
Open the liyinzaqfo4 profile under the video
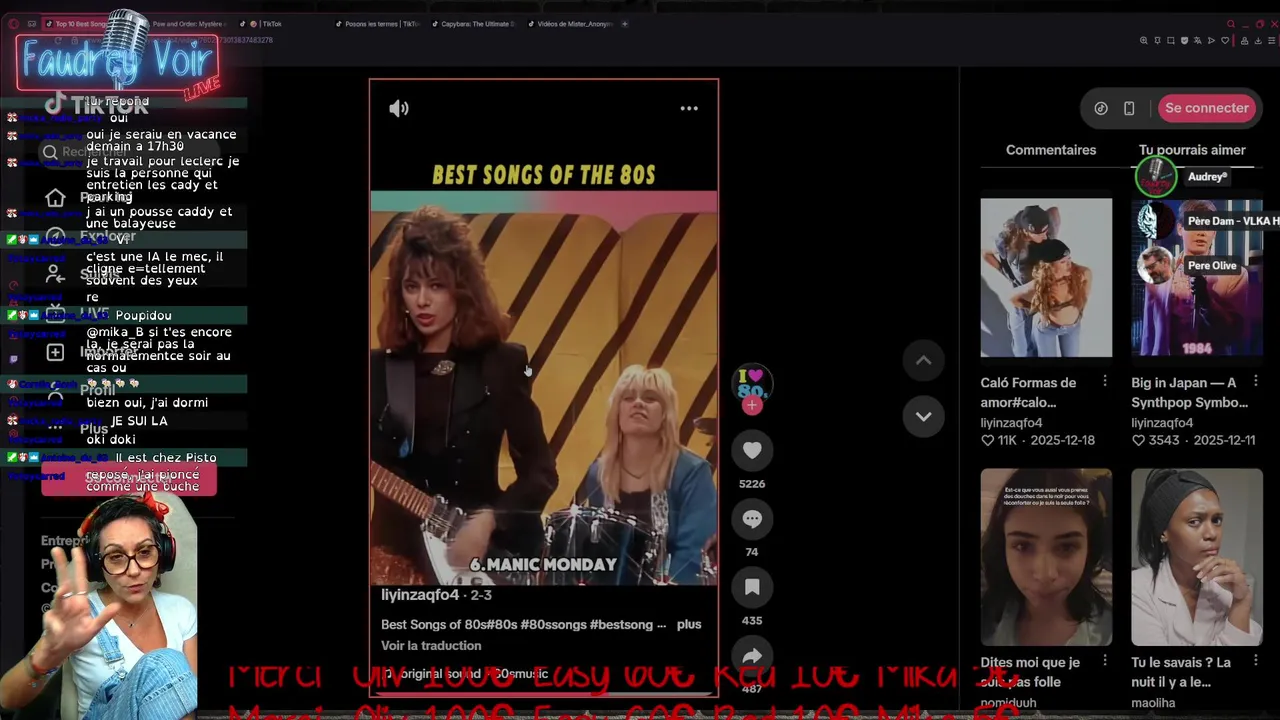pos(420,595)
